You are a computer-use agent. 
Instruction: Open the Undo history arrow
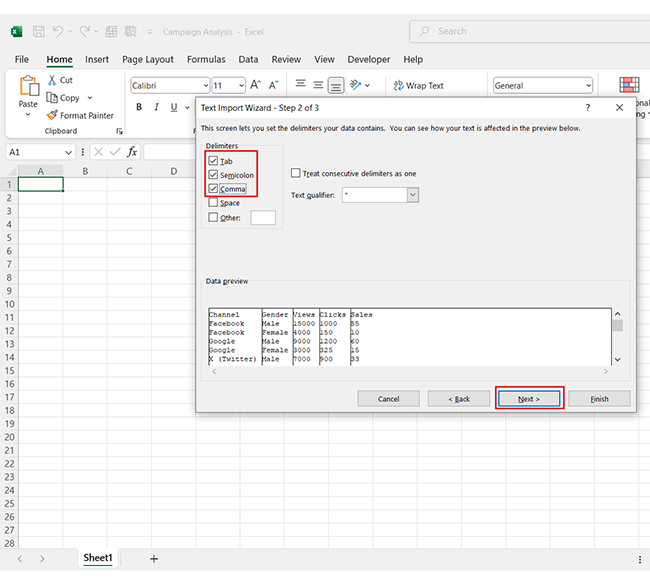tap(70, 31)
